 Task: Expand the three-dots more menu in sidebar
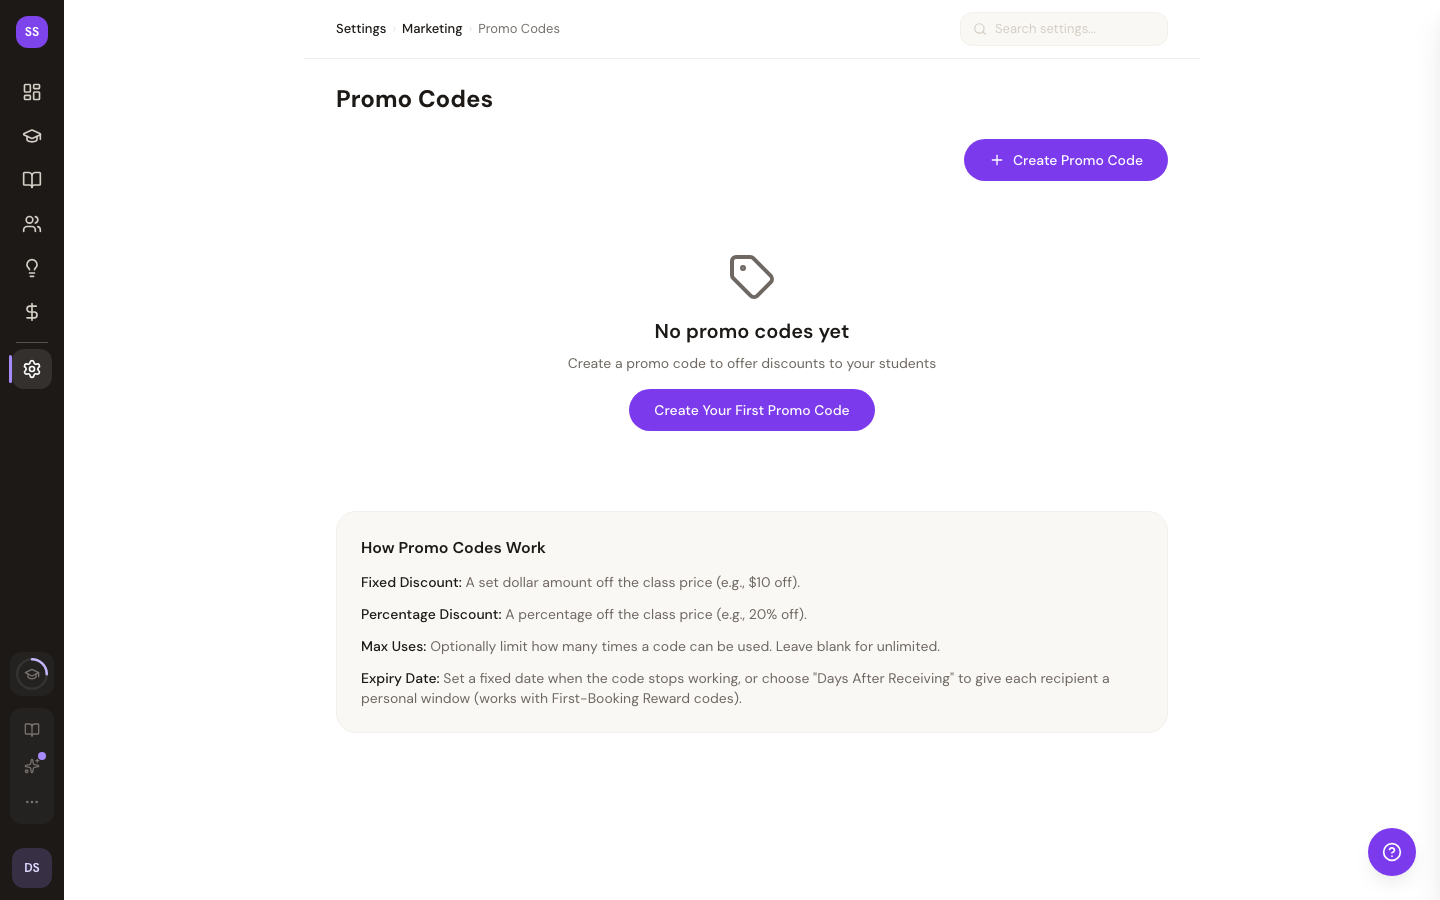32,802
